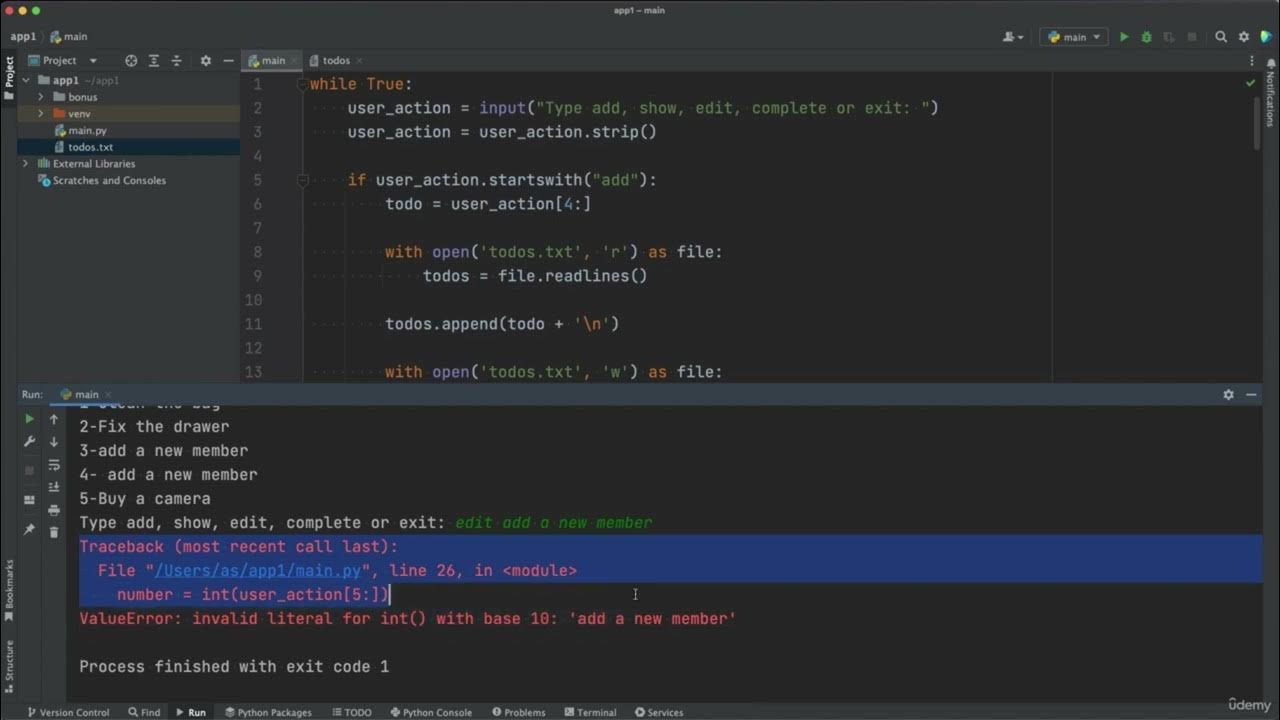Open Terminal tool window
This screenshot has height=720, width=1280.
[589, 712]
